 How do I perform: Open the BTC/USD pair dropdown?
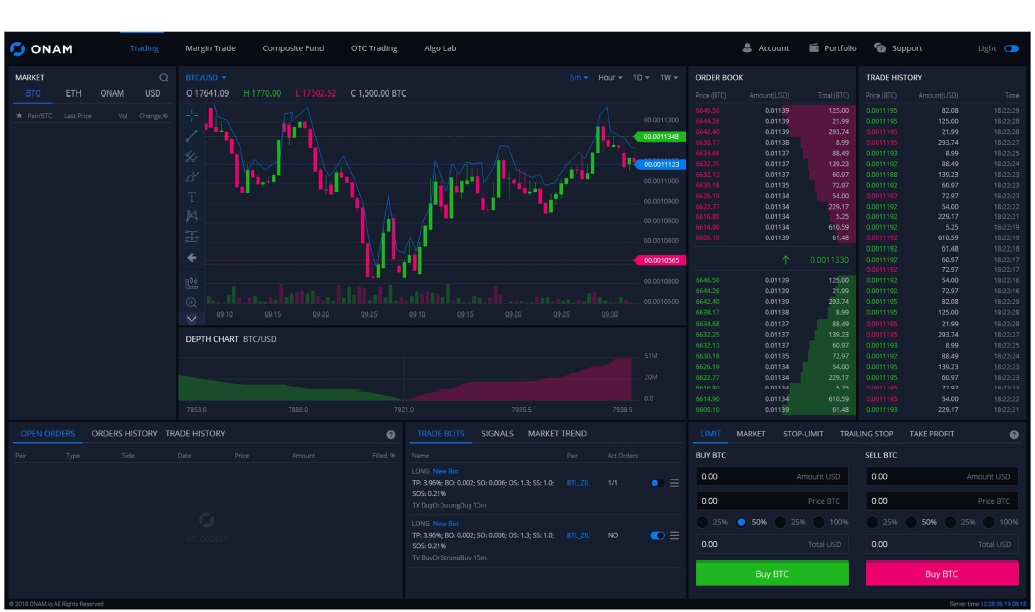point(206,77)
